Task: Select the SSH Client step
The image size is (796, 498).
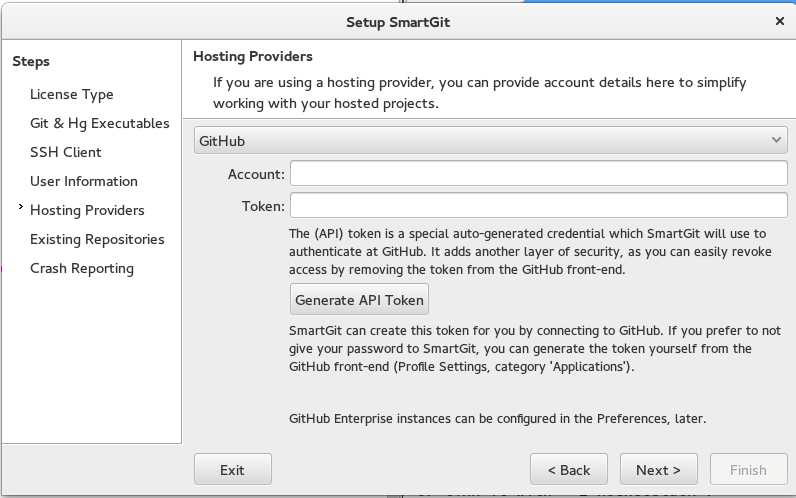Action: point(65,152)
